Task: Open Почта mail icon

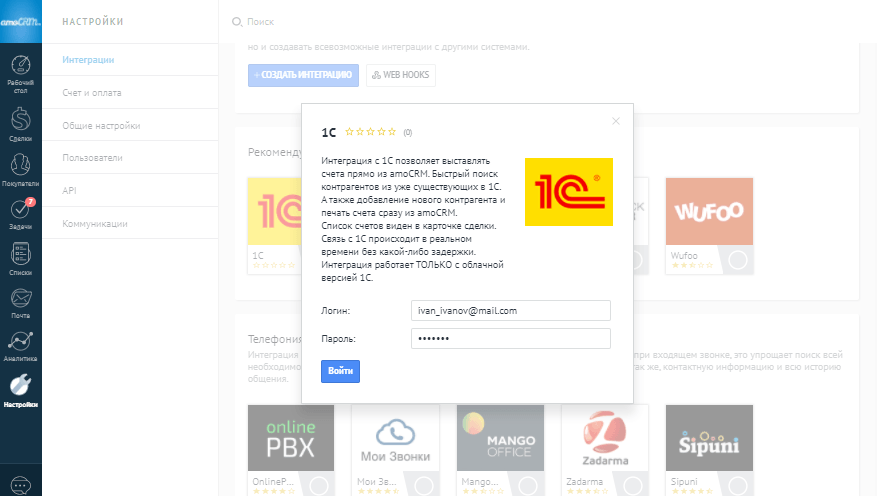Action: click(21, 303)
